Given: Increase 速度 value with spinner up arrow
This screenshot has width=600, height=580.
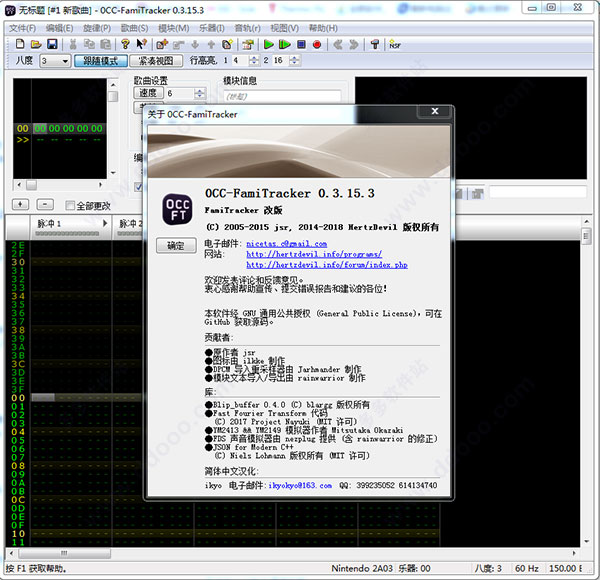Looking at the screenshot, I should click(x=199, y=91).
